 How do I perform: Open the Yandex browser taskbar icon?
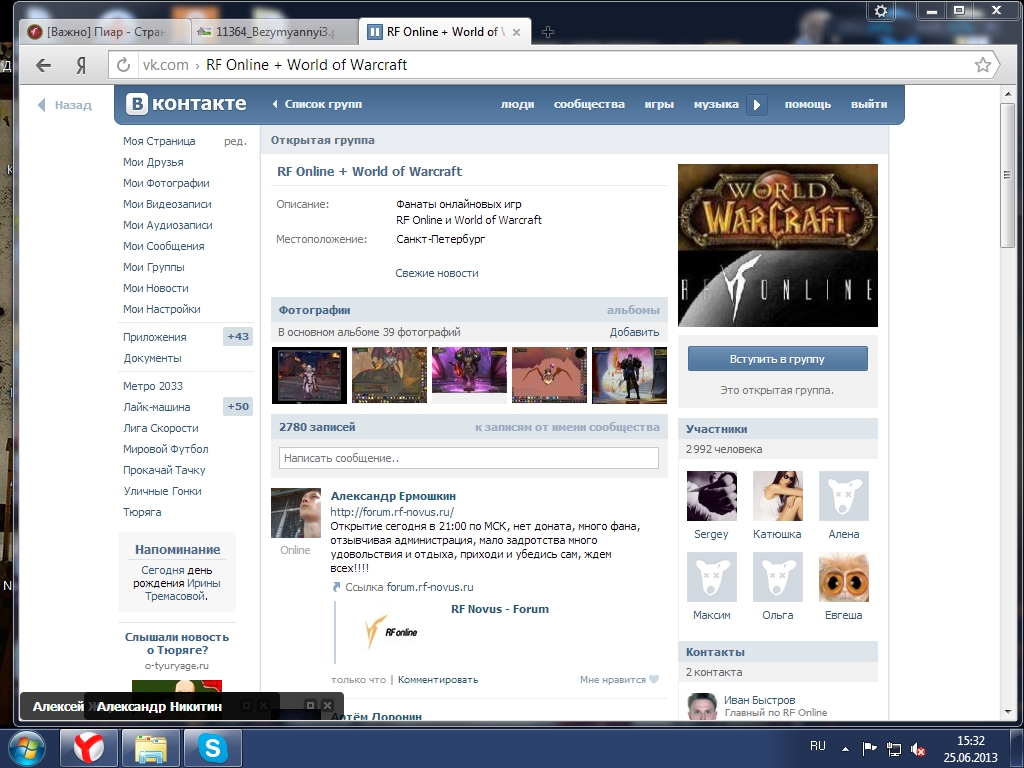click(89, 747)
